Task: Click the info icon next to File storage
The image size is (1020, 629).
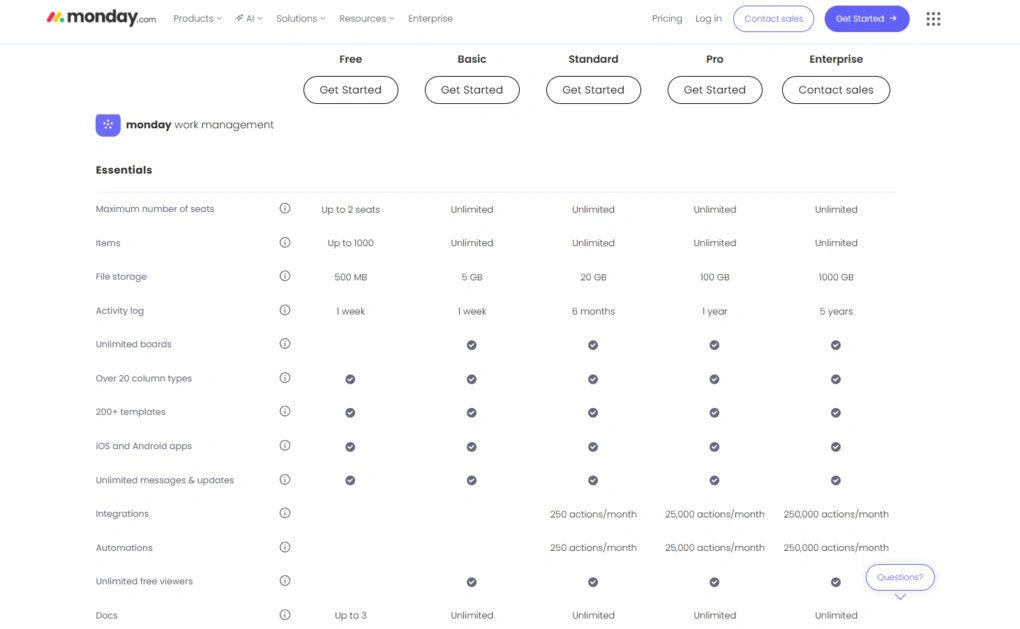Action: pos(285,276)
